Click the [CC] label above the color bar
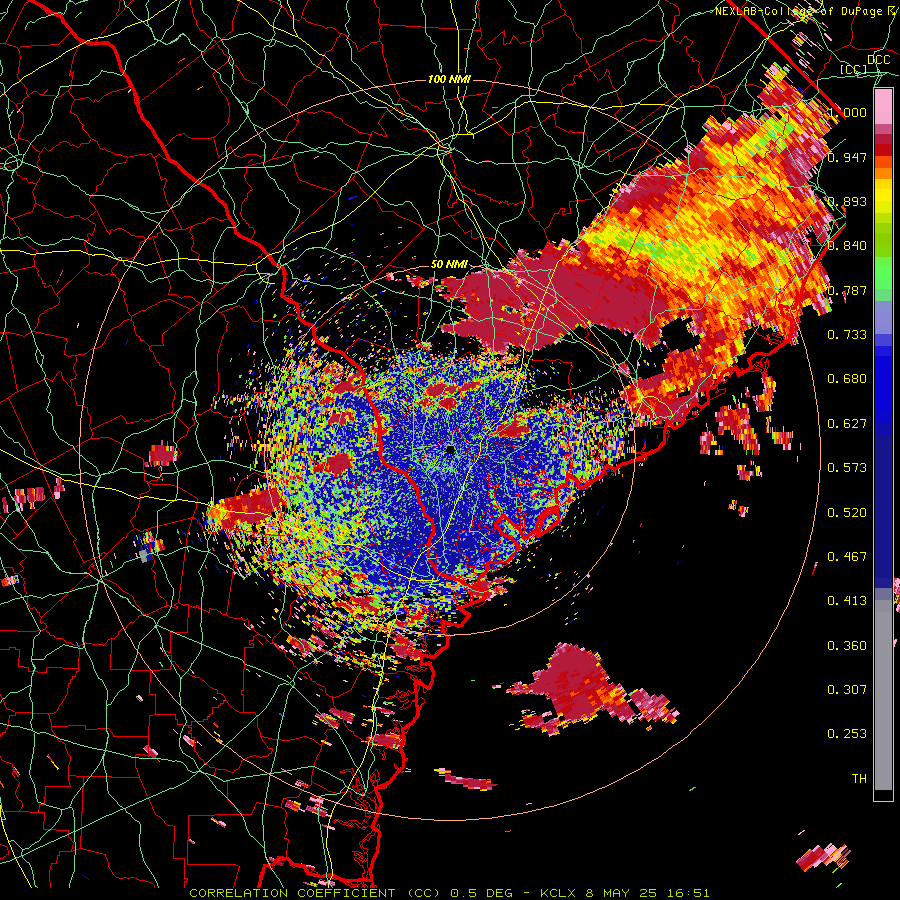Image resolution: width=900 pixels, height=900 pixels. pyautogui.click(x=853, y=70)
